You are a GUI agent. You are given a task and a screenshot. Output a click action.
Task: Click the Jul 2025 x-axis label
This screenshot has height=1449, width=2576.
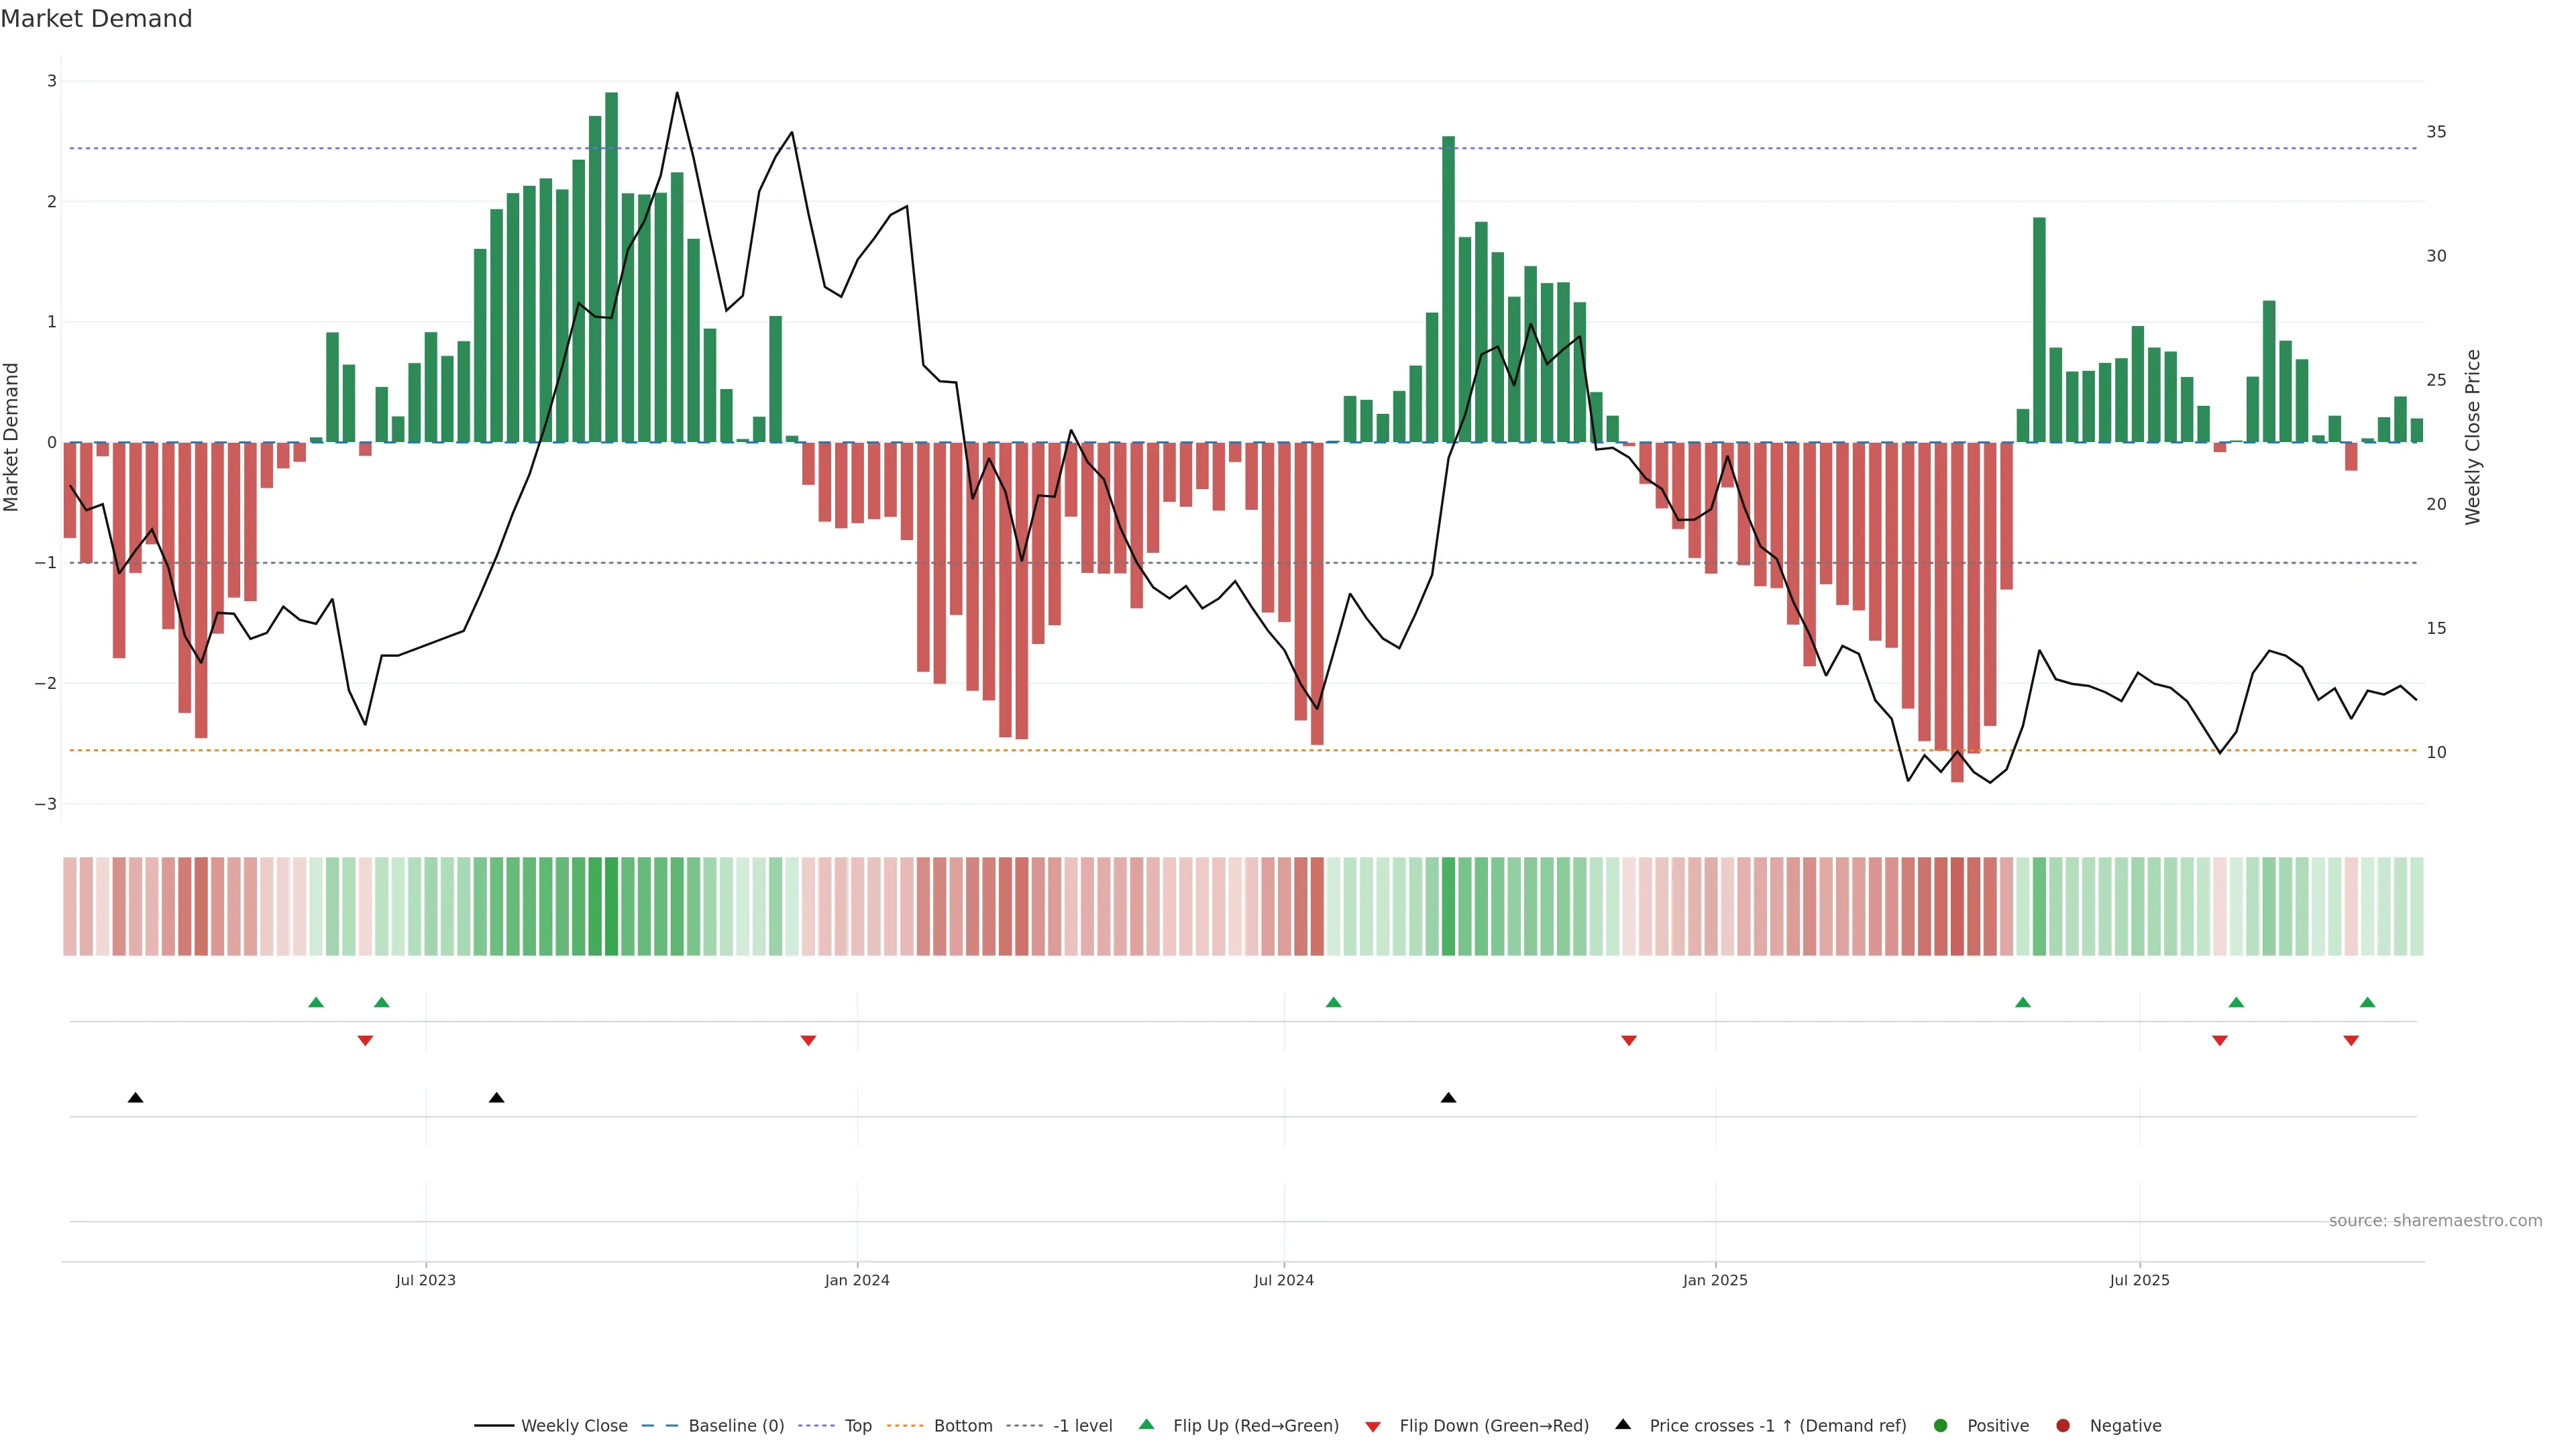pos(2139,1280)
